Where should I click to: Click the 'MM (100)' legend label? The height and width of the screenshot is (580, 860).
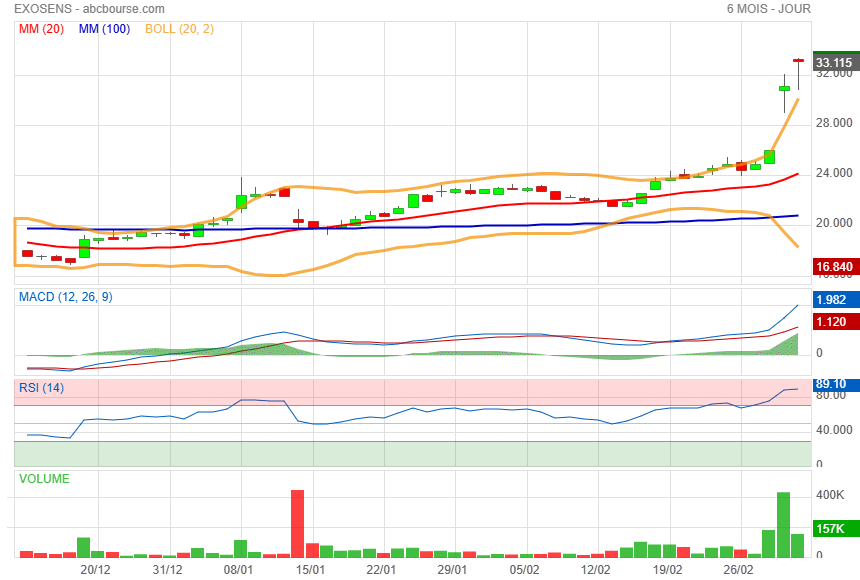point(104,29)
